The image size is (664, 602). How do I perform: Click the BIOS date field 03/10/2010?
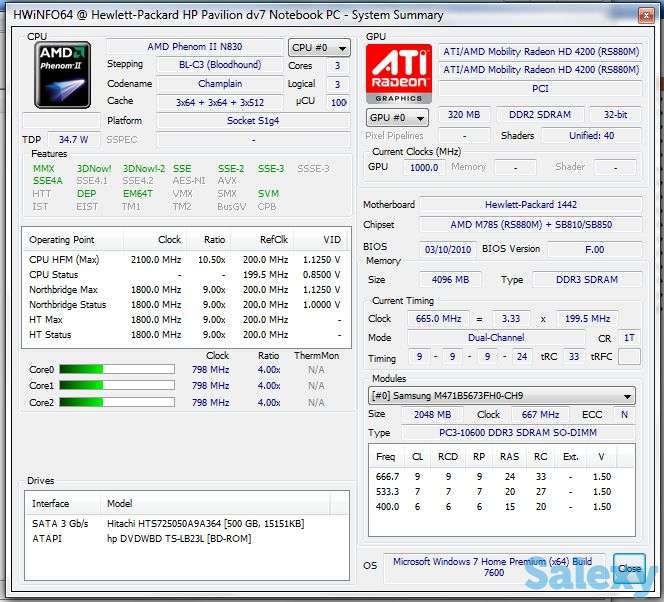point(448,249)
